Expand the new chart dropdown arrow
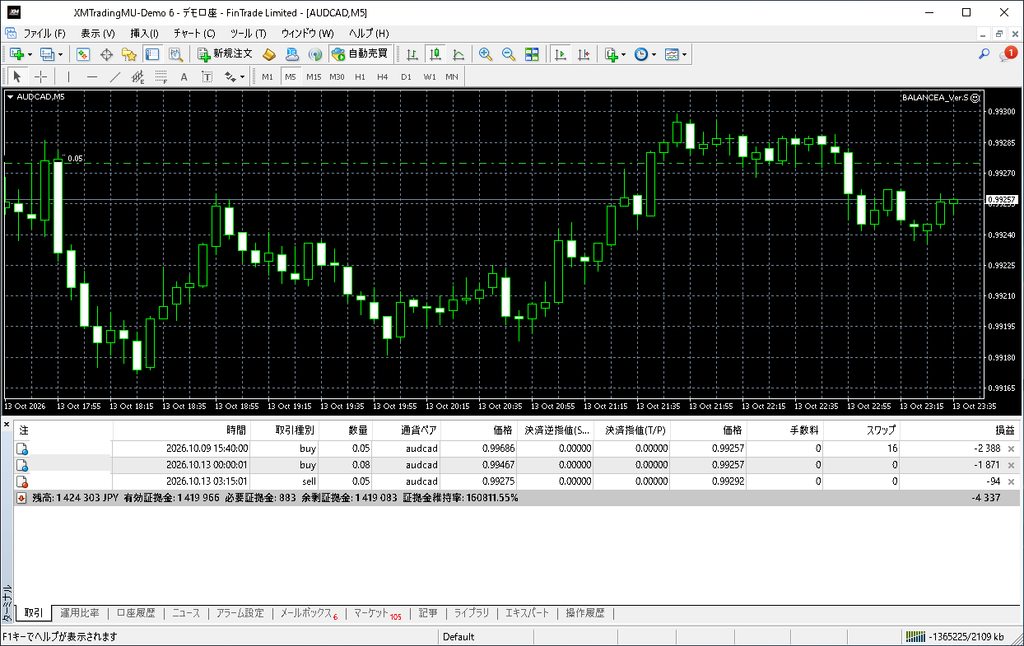Viewport: 1024px width, 646px height. 30,54
